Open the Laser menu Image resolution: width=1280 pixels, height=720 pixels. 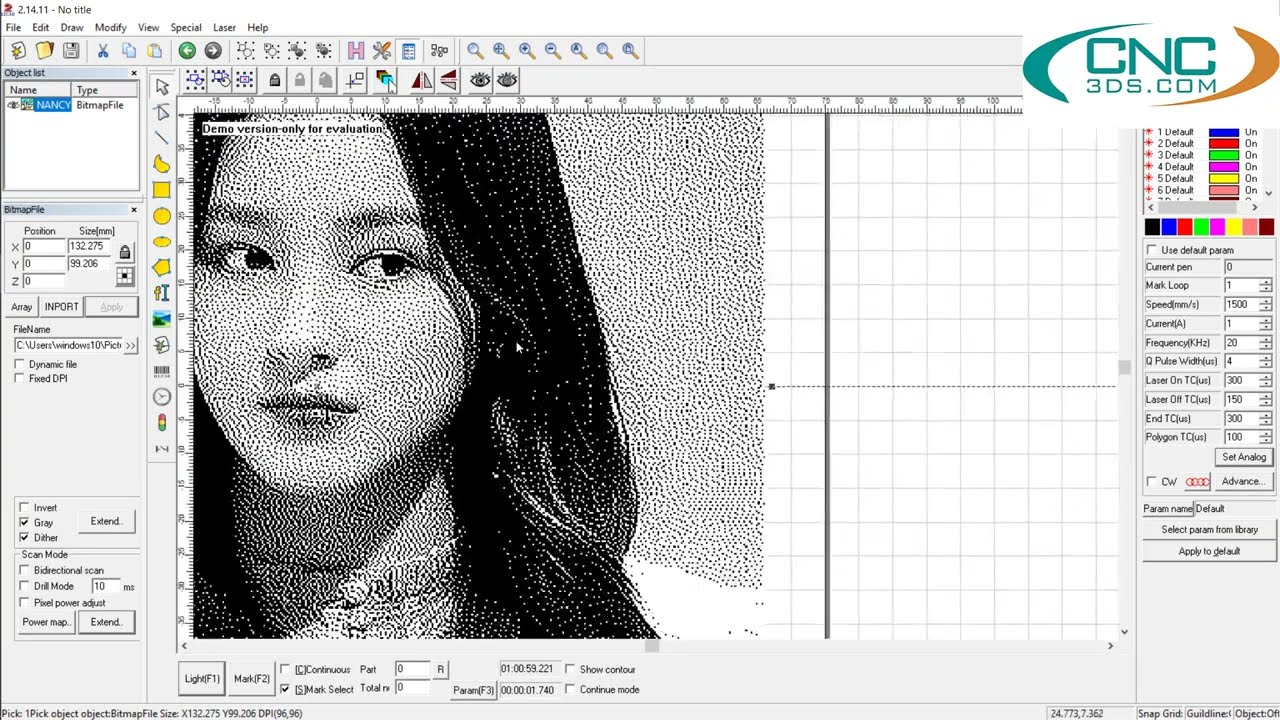pos(224,28)
